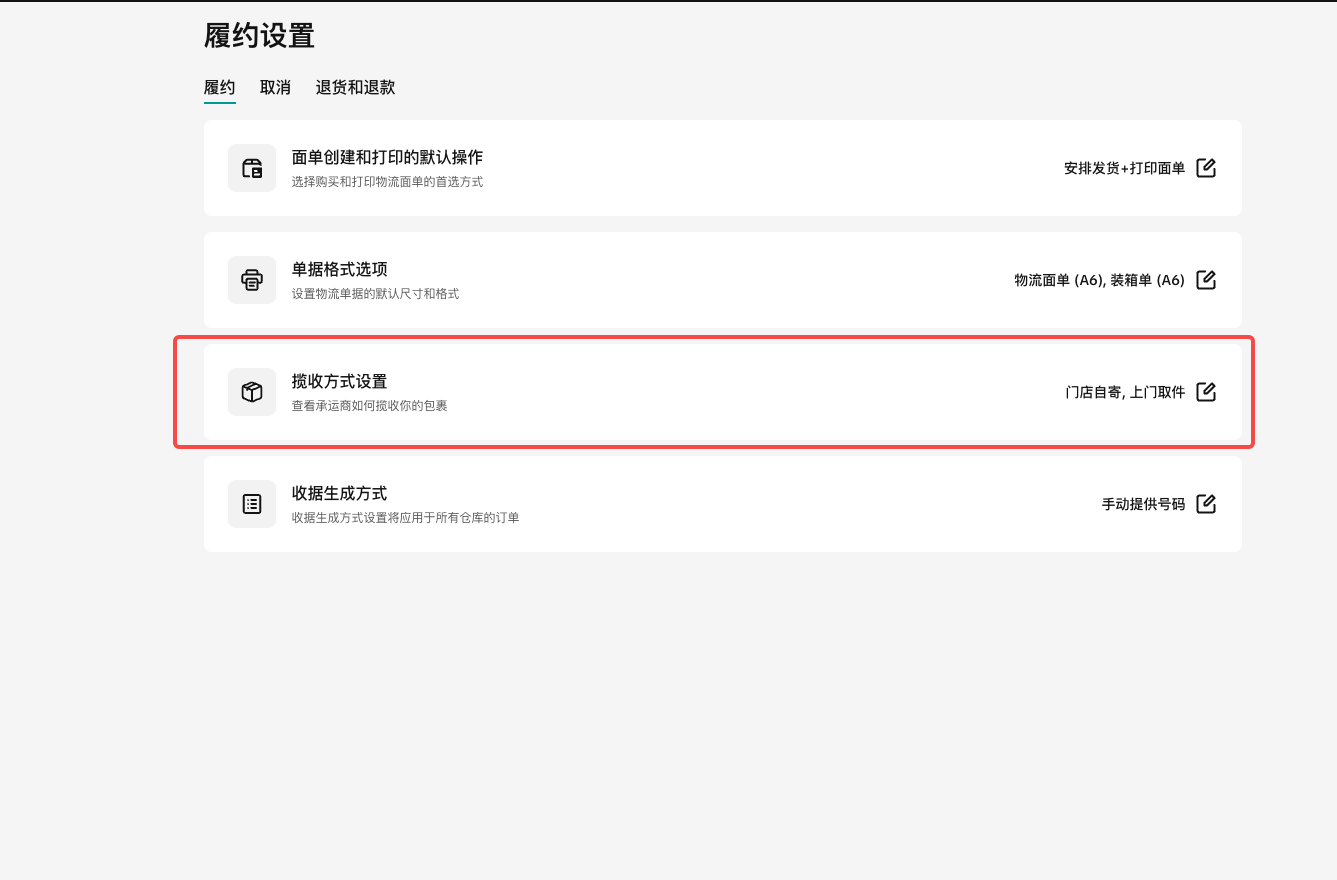Image resolution: width=1337 pixels, height=880 pixels.
Task: Click the 物流面单 (A6), 装箱单 (A6) value
Action: (1099, 281)
